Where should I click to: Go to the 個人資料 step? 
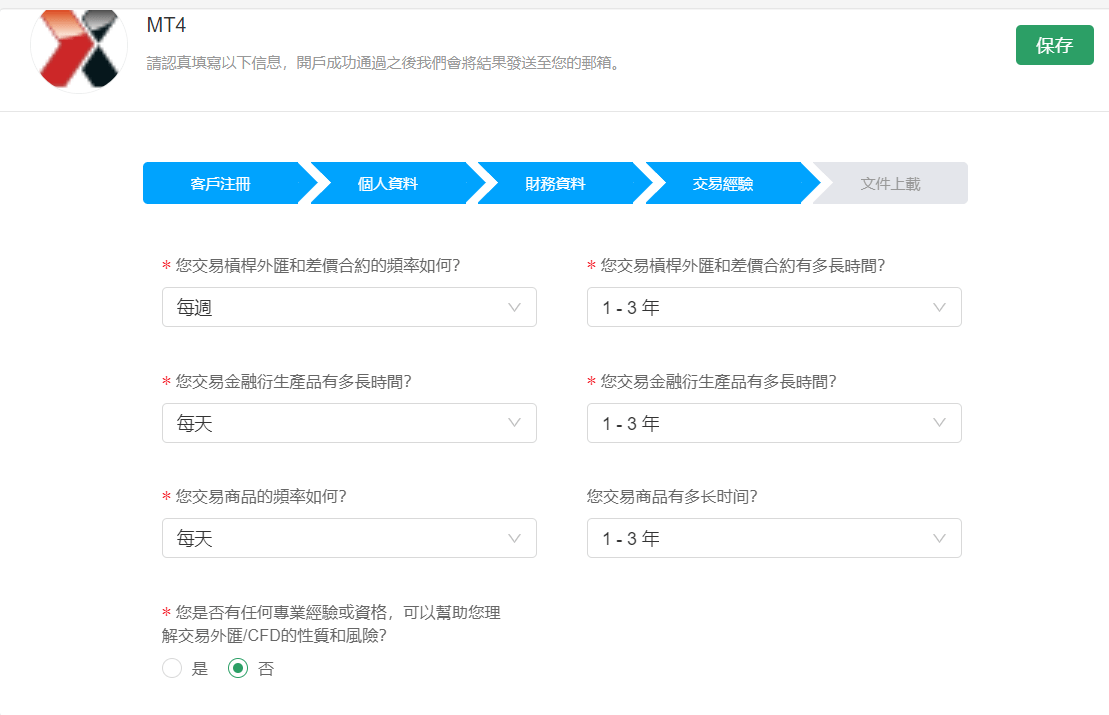(388, 184)
